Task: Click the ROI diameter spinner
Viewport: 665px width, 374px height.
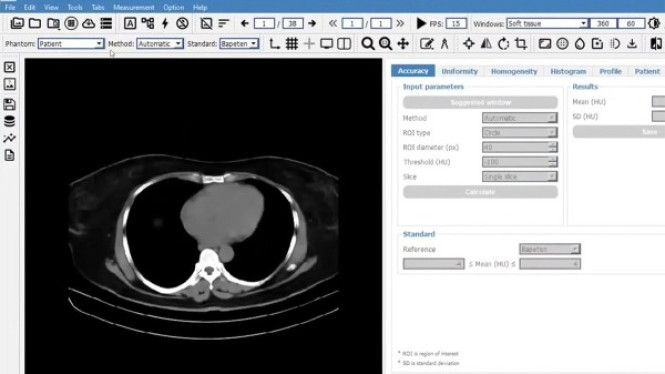Action: pos(520,147)
